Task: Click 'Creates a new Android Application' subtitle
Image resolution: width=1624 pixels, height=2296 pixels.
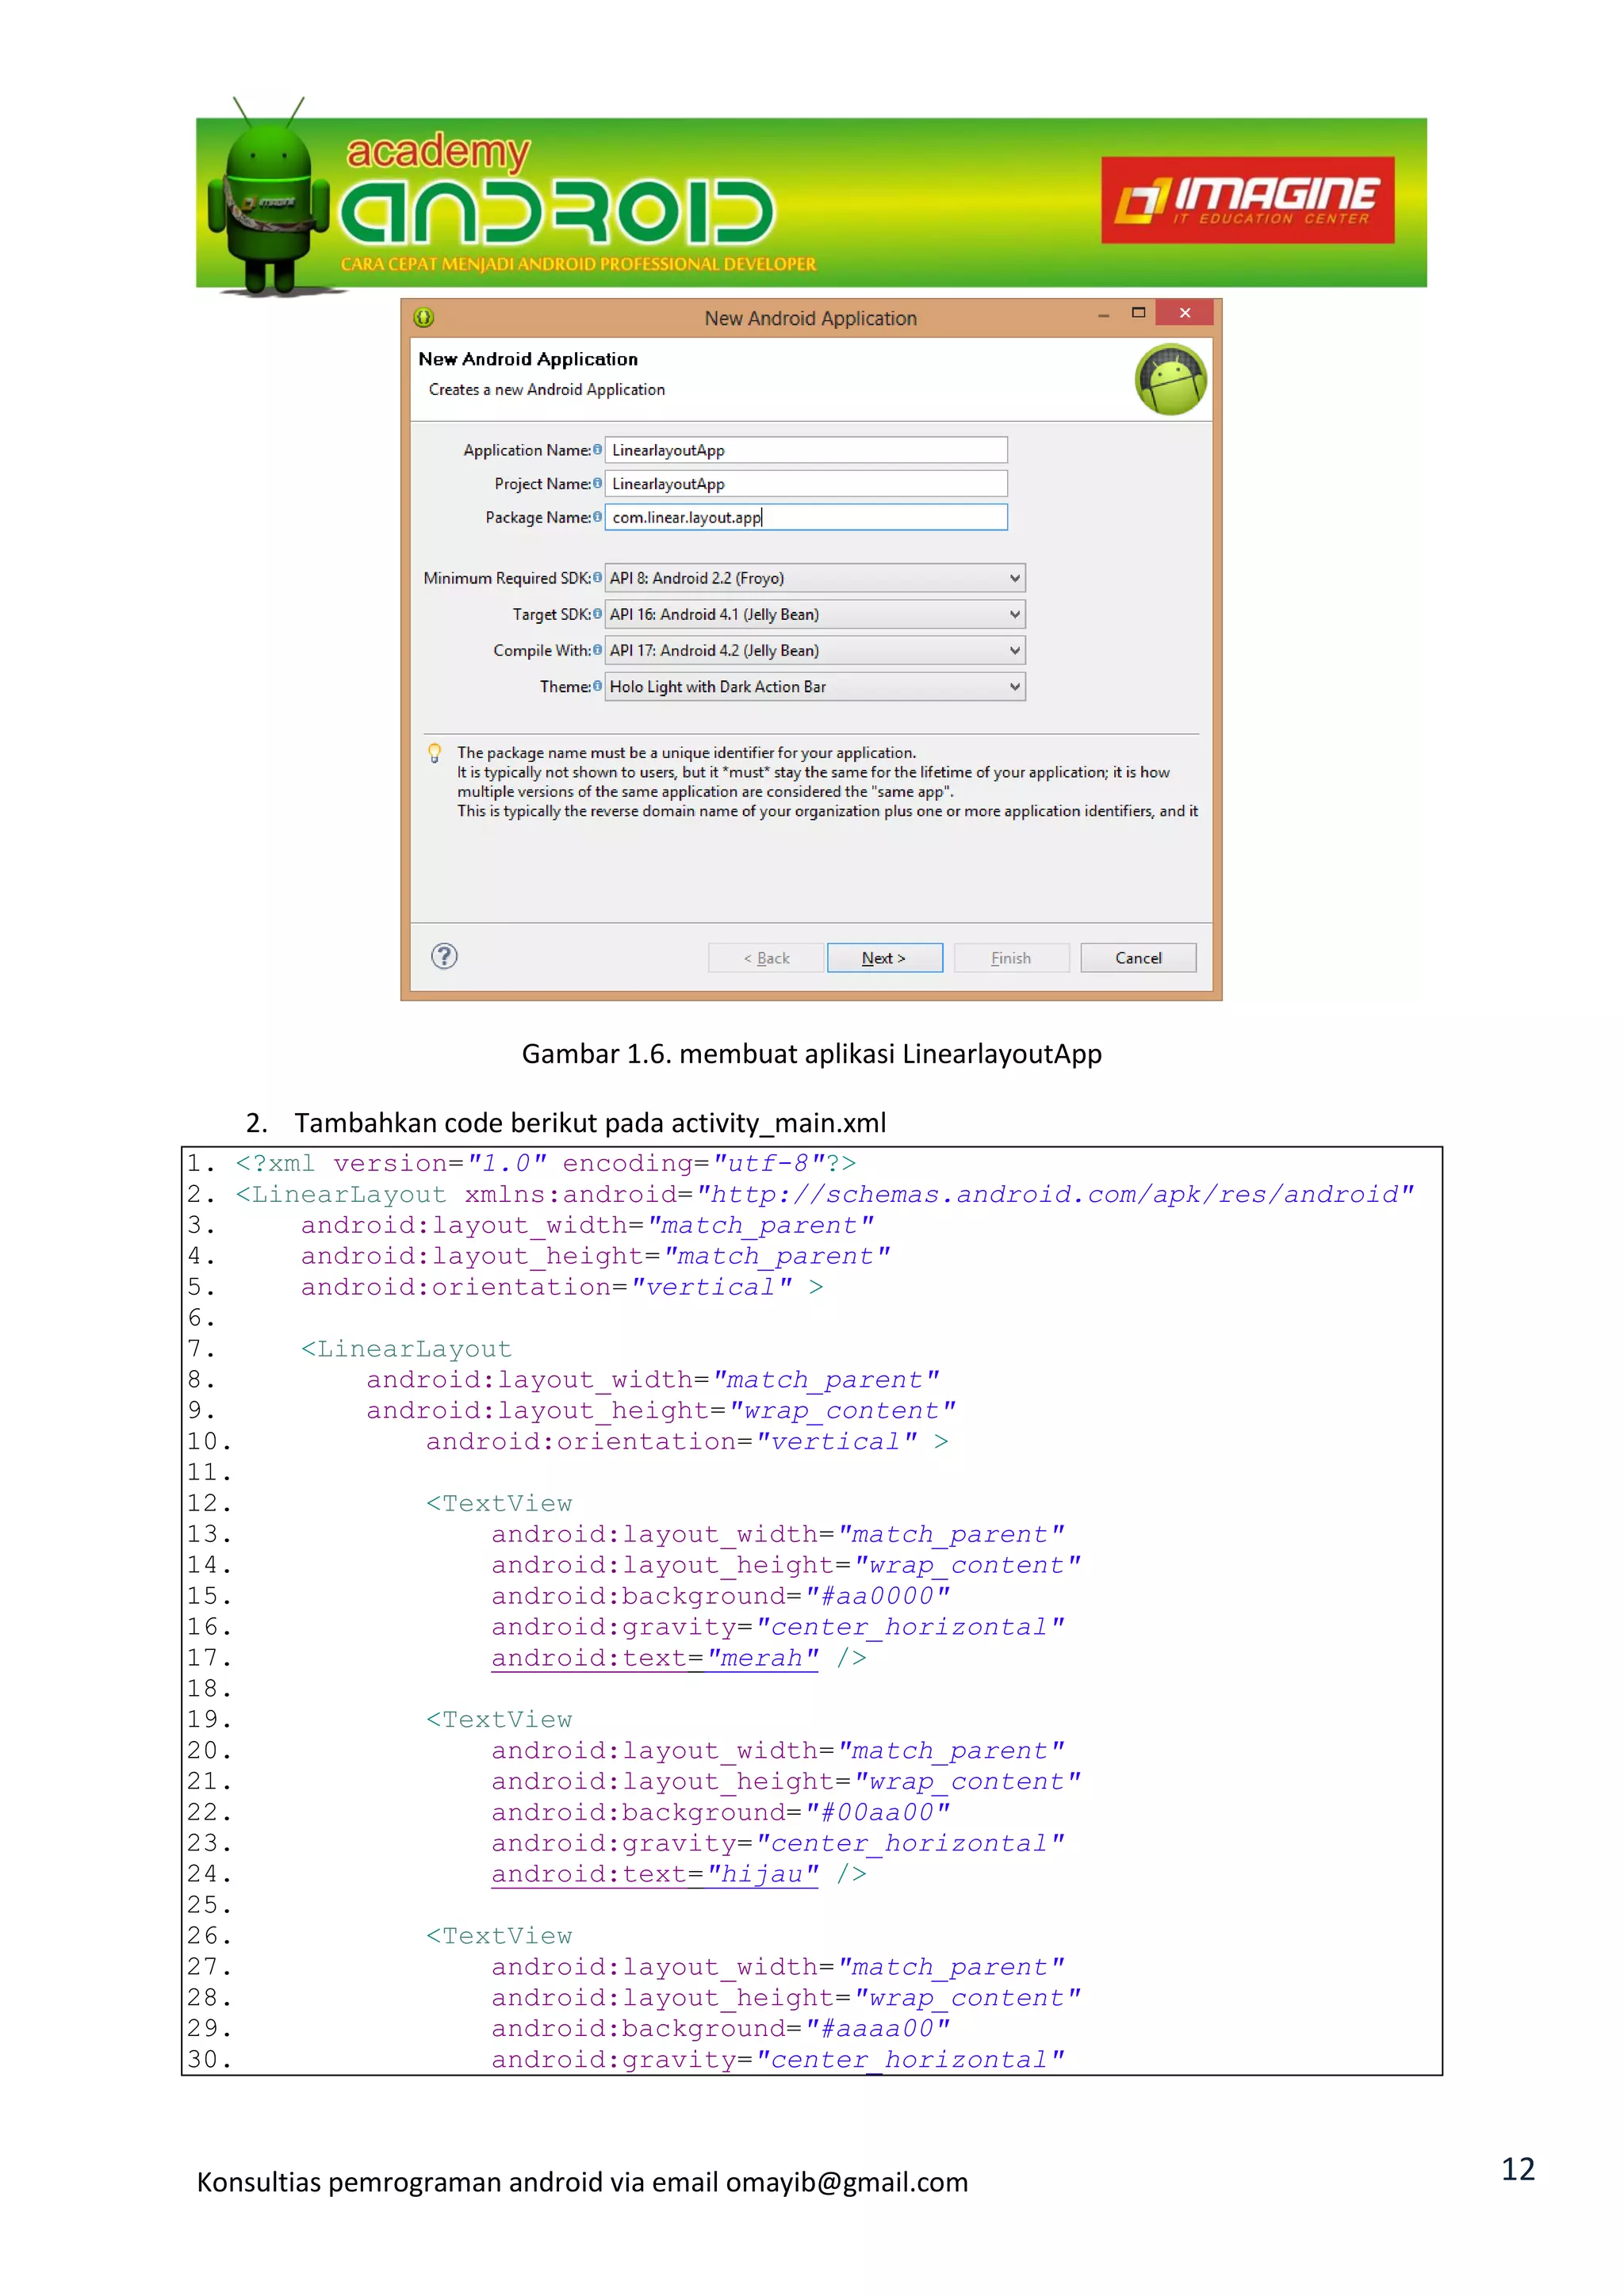Action: 547,390
